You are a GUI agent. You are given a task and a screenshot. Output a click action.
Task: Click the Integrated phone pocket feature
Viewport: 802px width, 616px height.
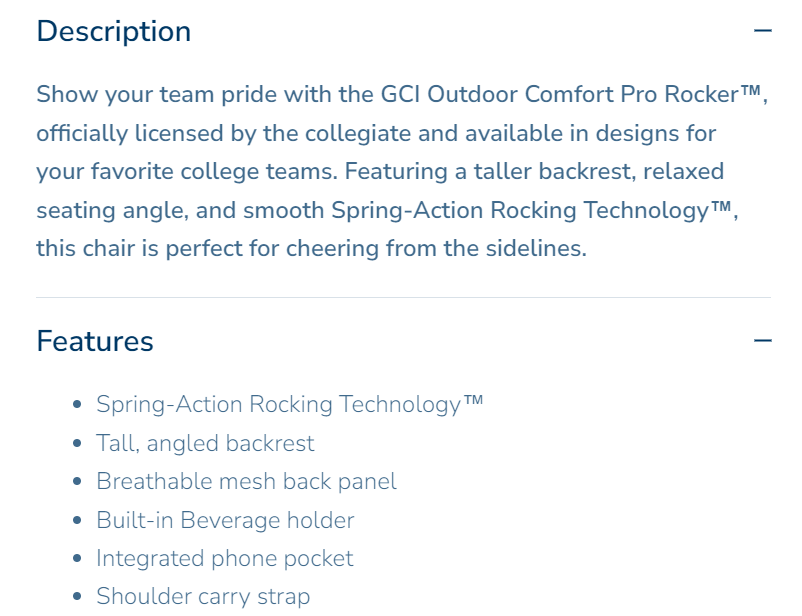point(224,558)
